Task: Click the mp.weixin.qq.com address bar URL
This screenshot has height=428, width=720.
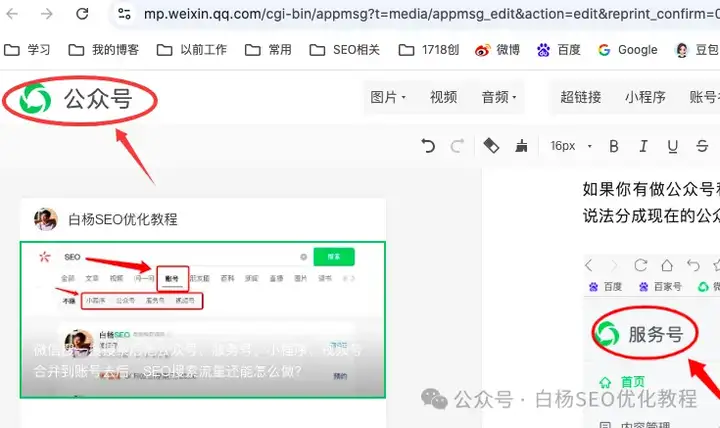Action: pos(431,14)
